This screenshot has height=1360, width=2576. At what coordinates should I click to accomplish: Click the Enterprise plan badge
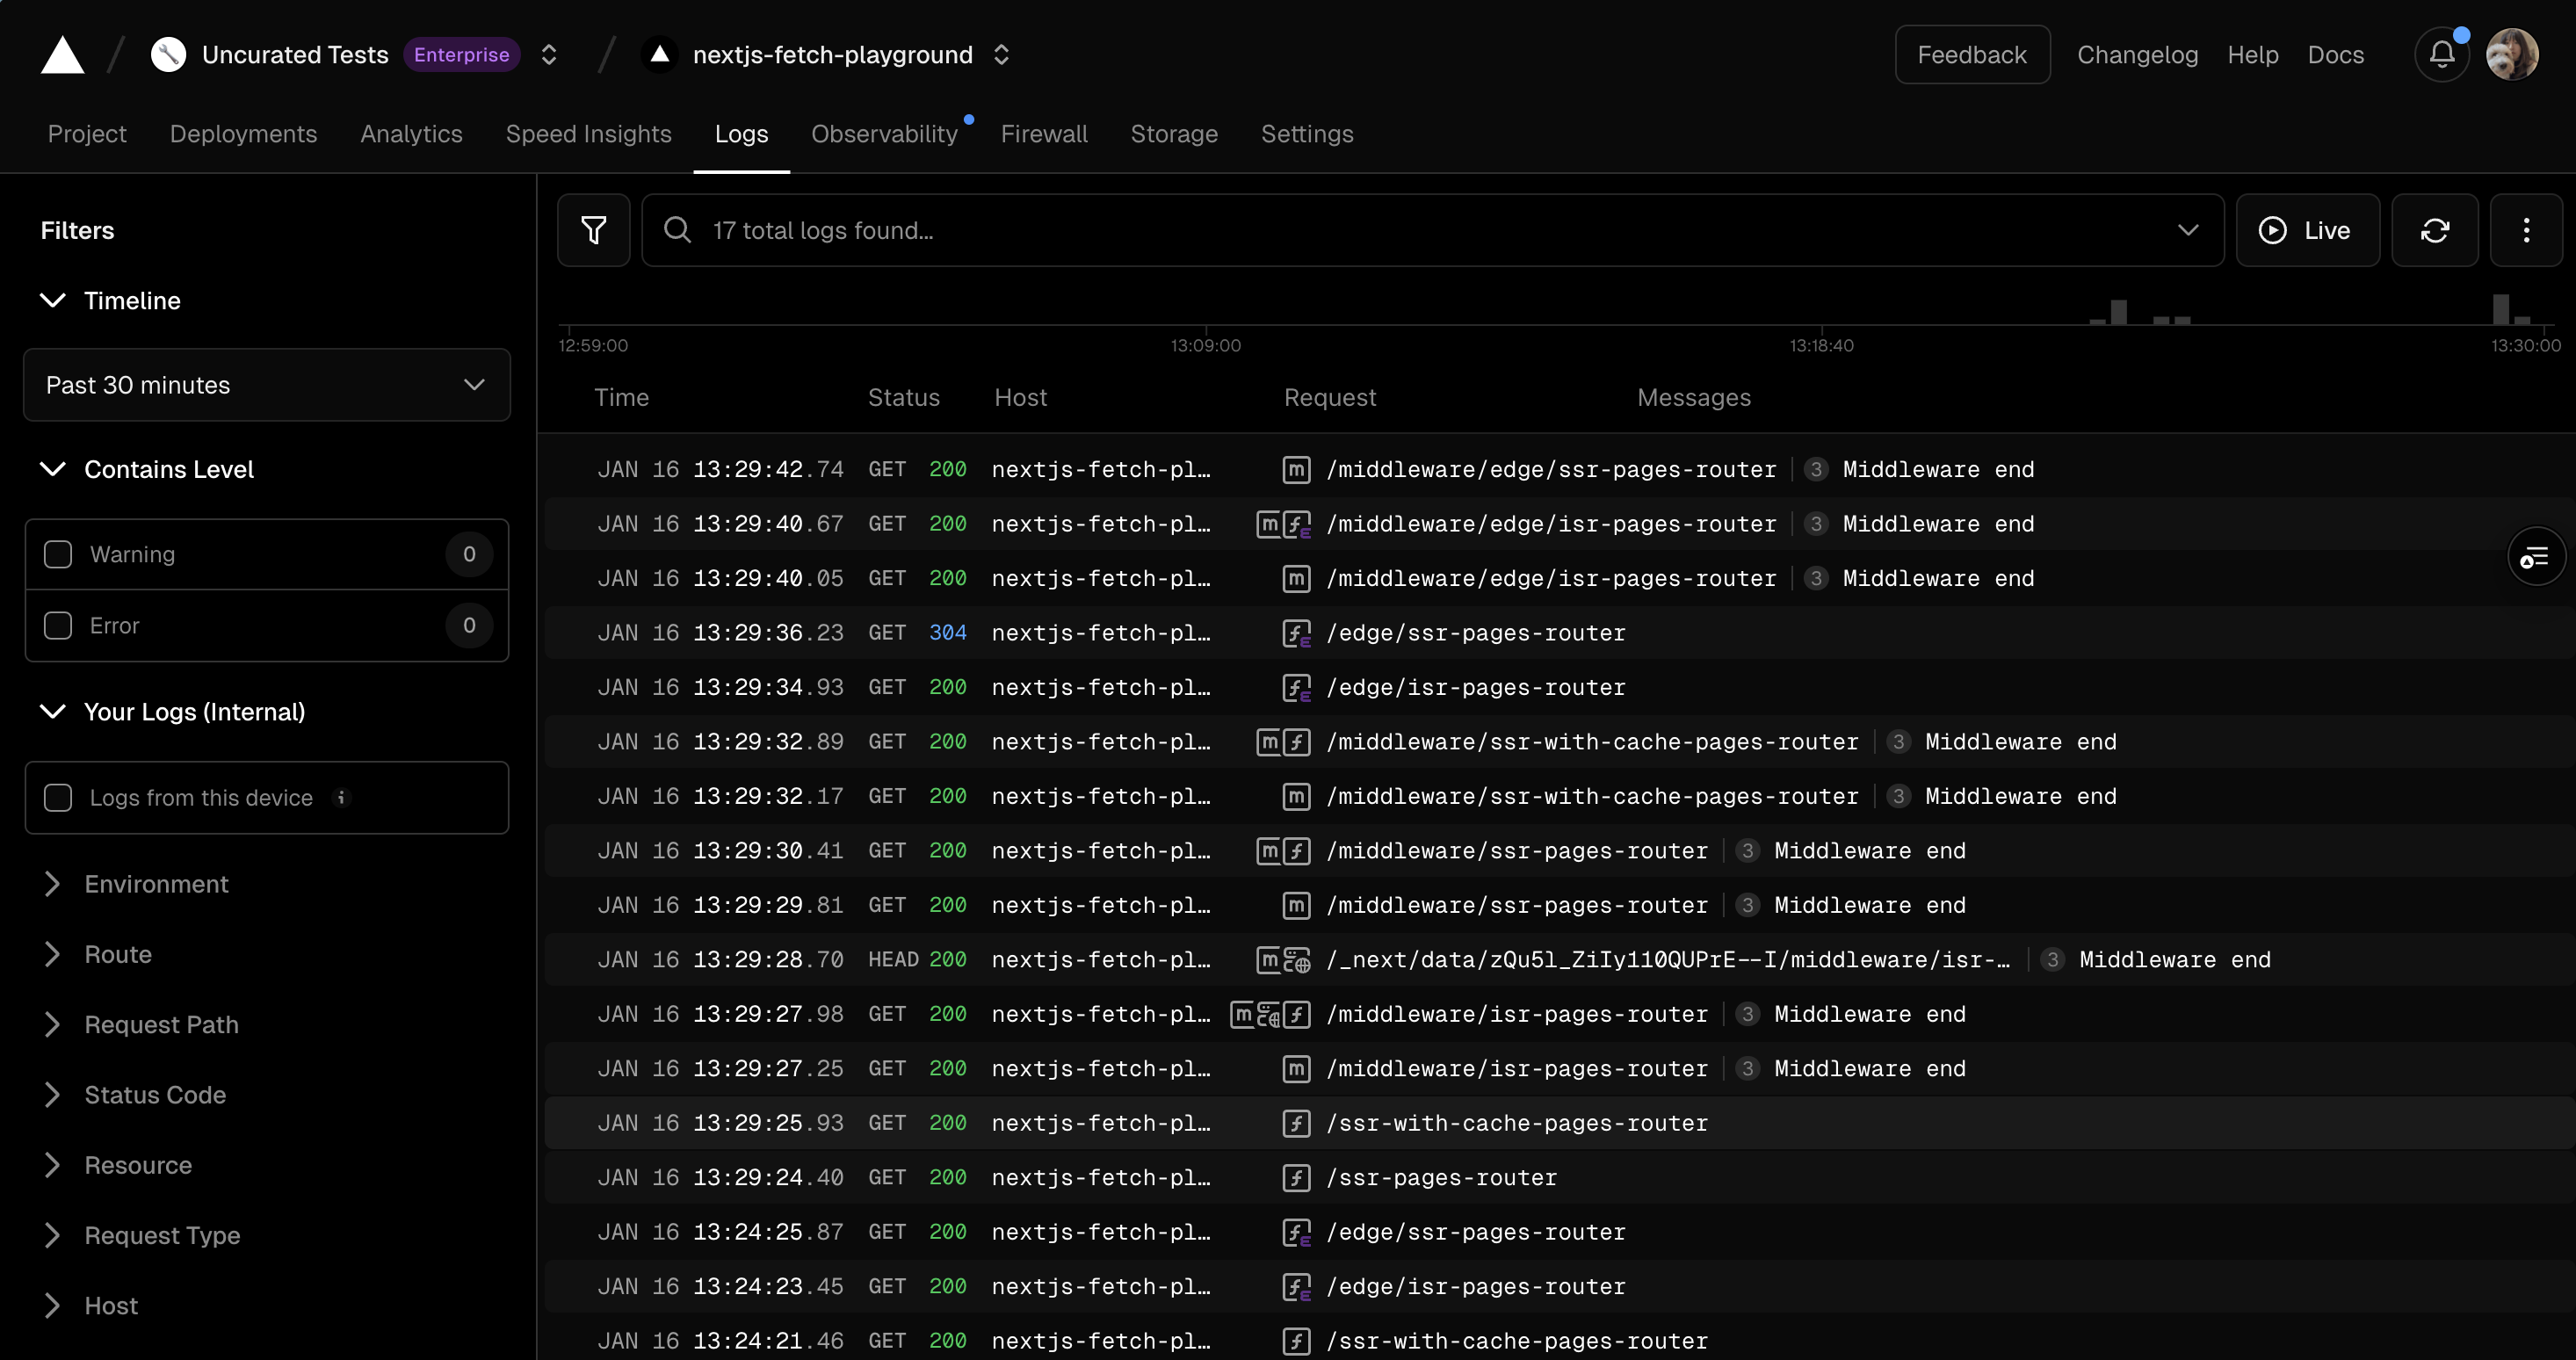tap(461, 55)
